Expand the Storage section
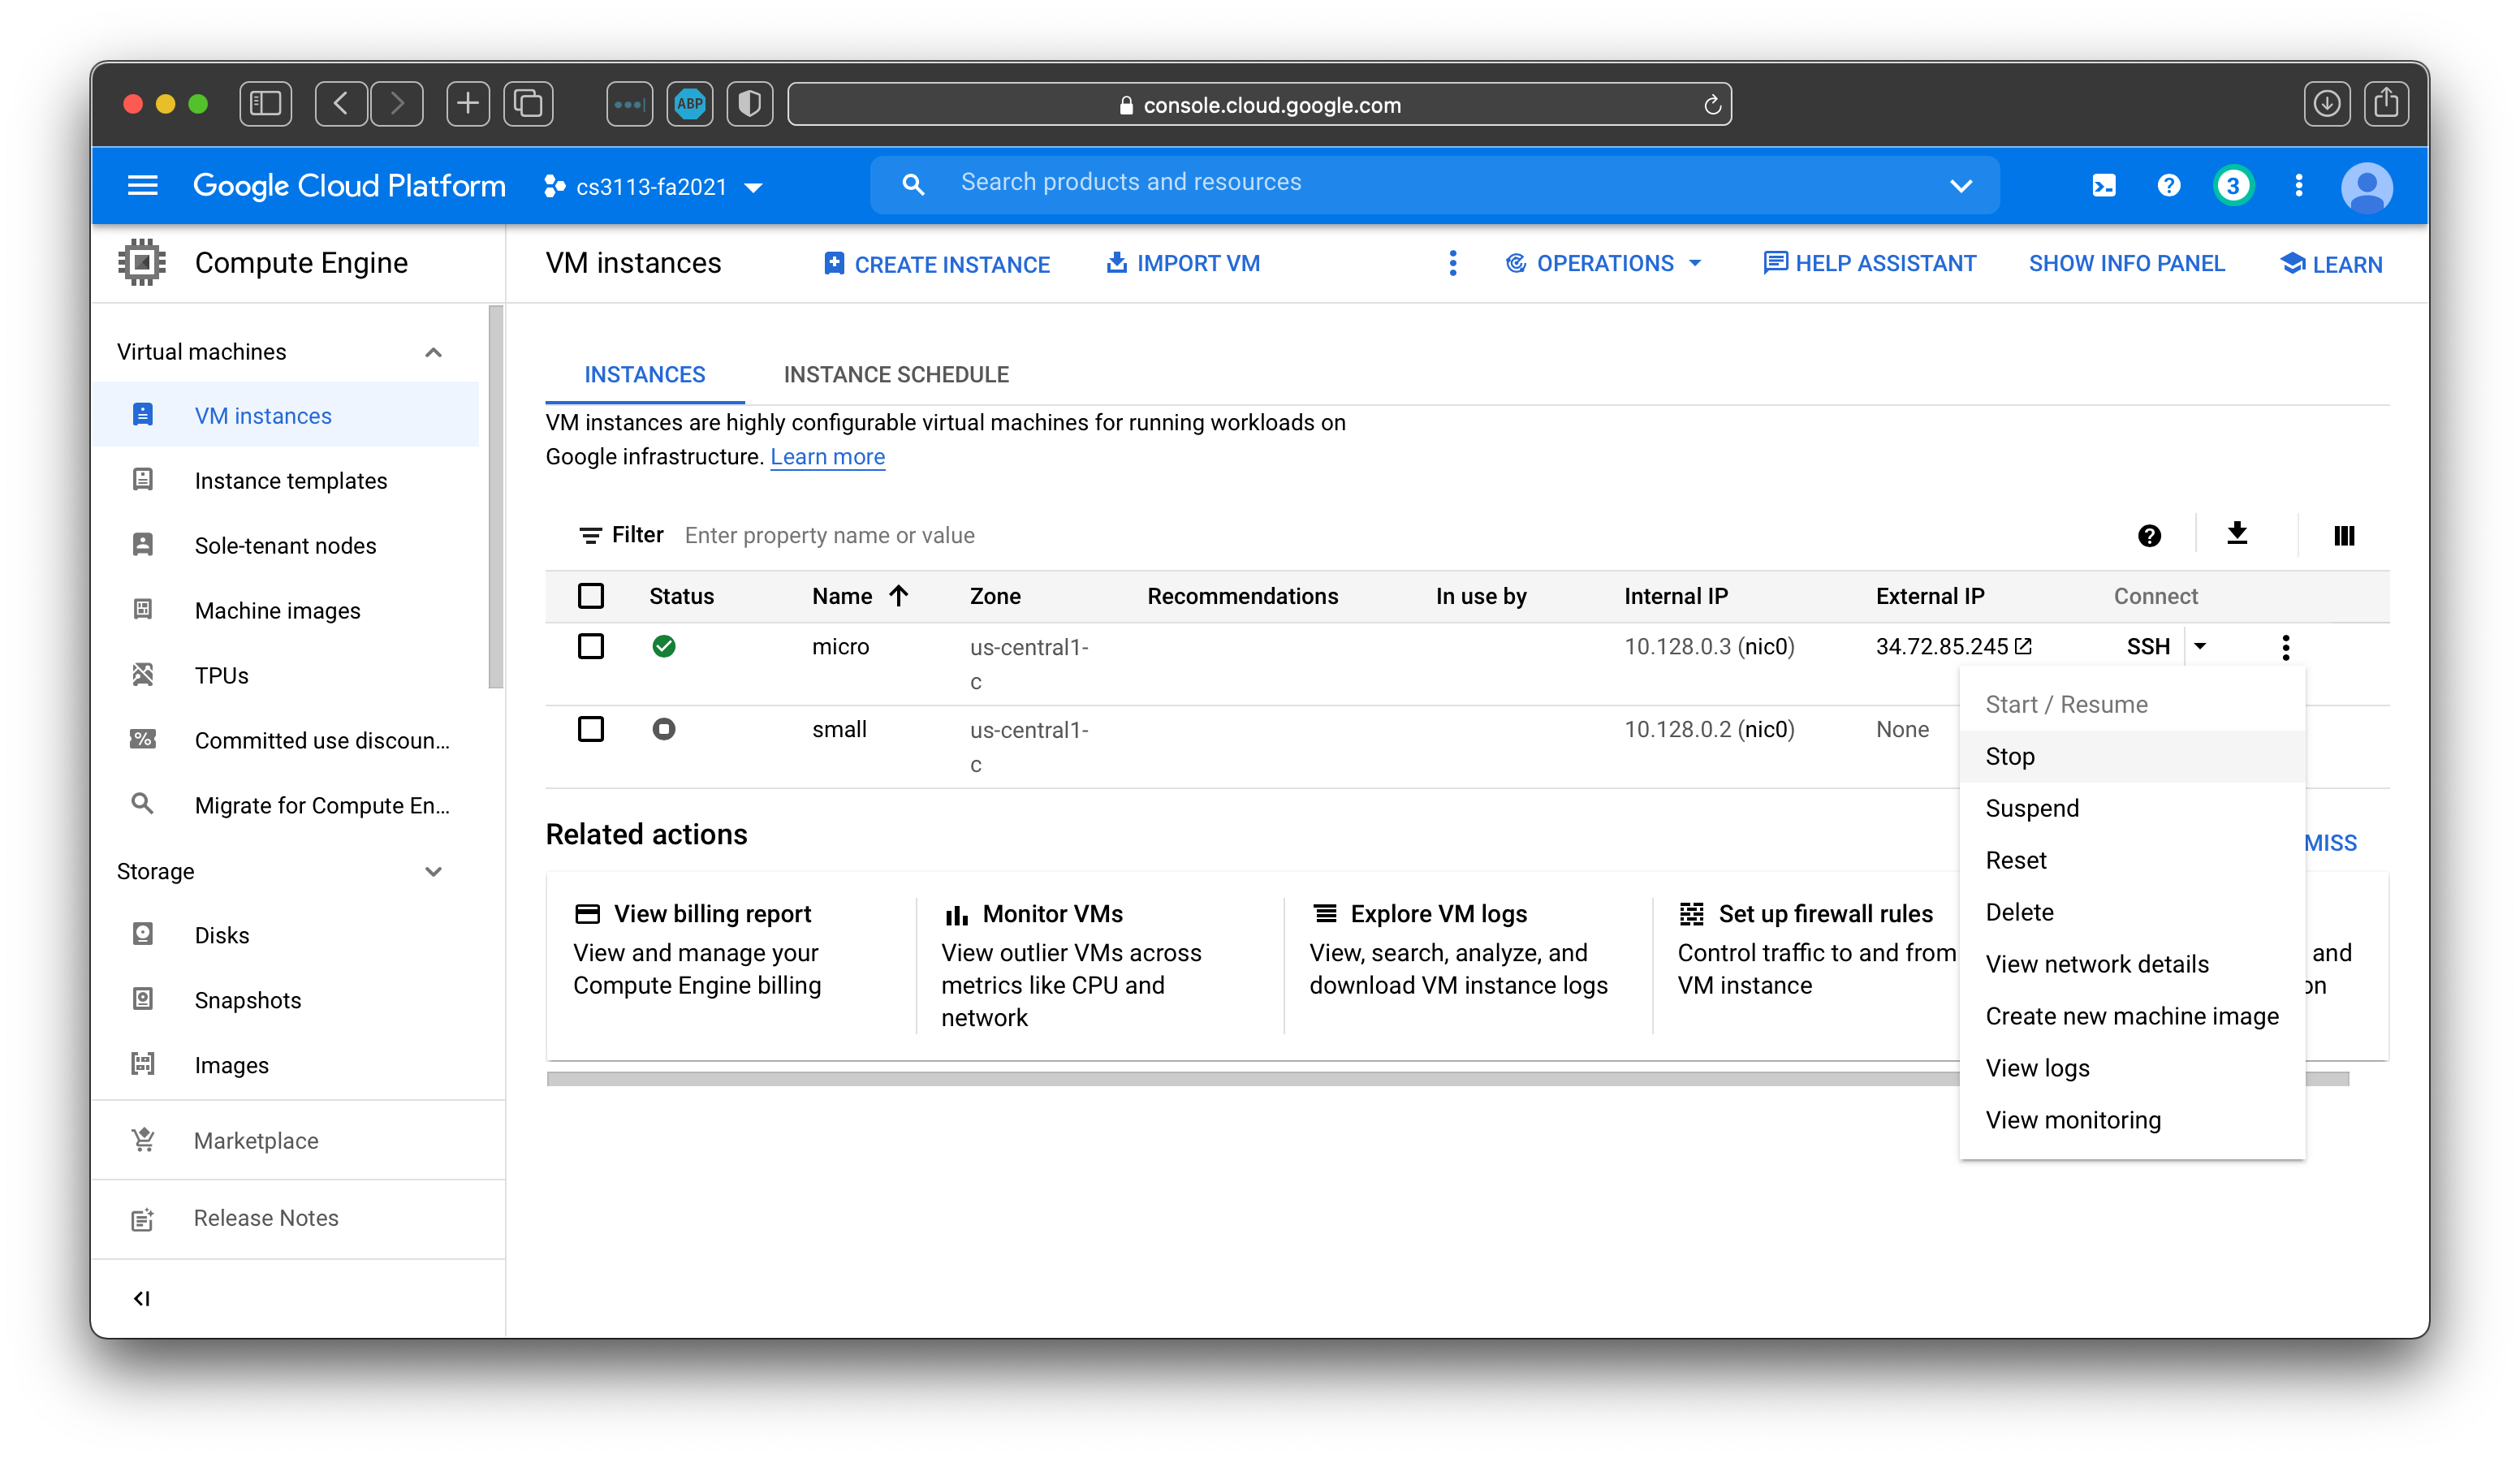This screenshot has height=1458, width=2520. (434, 871)
